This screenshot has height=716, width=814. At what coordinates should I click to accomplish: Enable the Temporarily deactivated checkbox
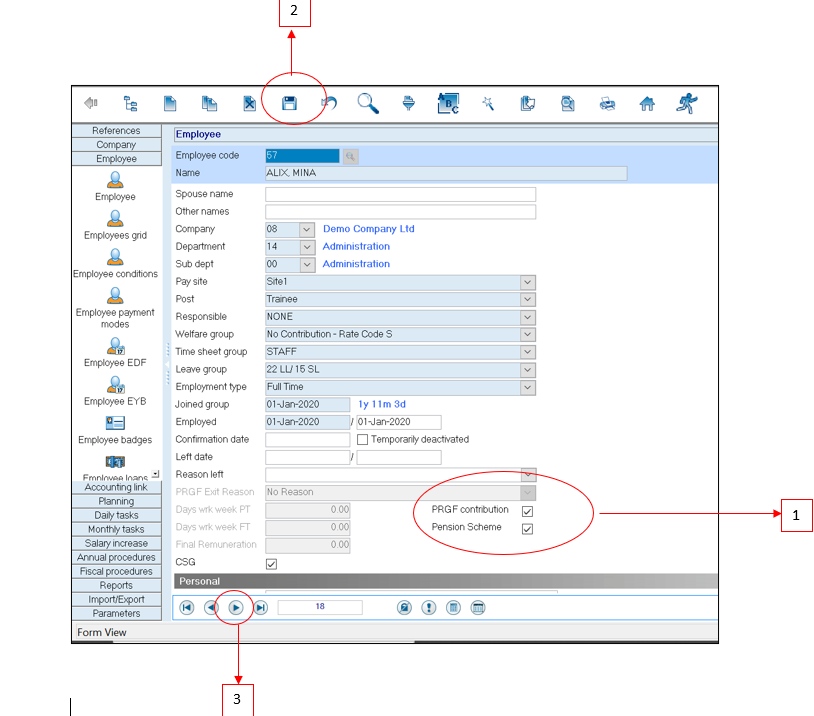pos(362,440)
